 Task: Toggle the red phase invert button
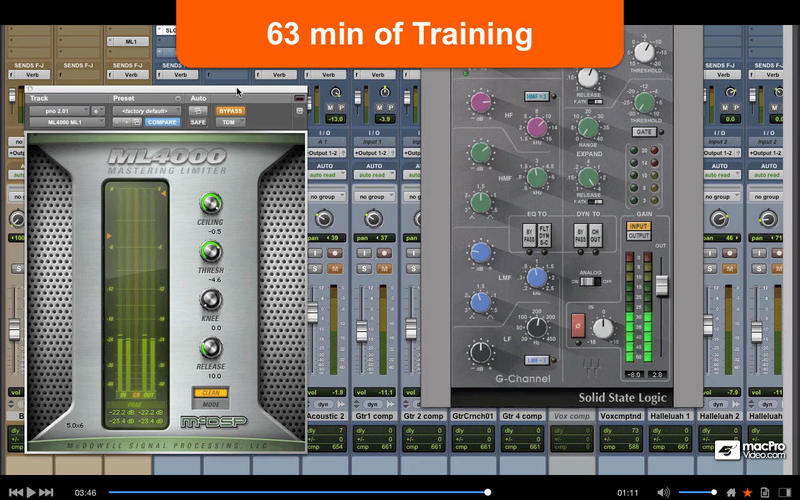pyautogui.click(x=578, y=326)
